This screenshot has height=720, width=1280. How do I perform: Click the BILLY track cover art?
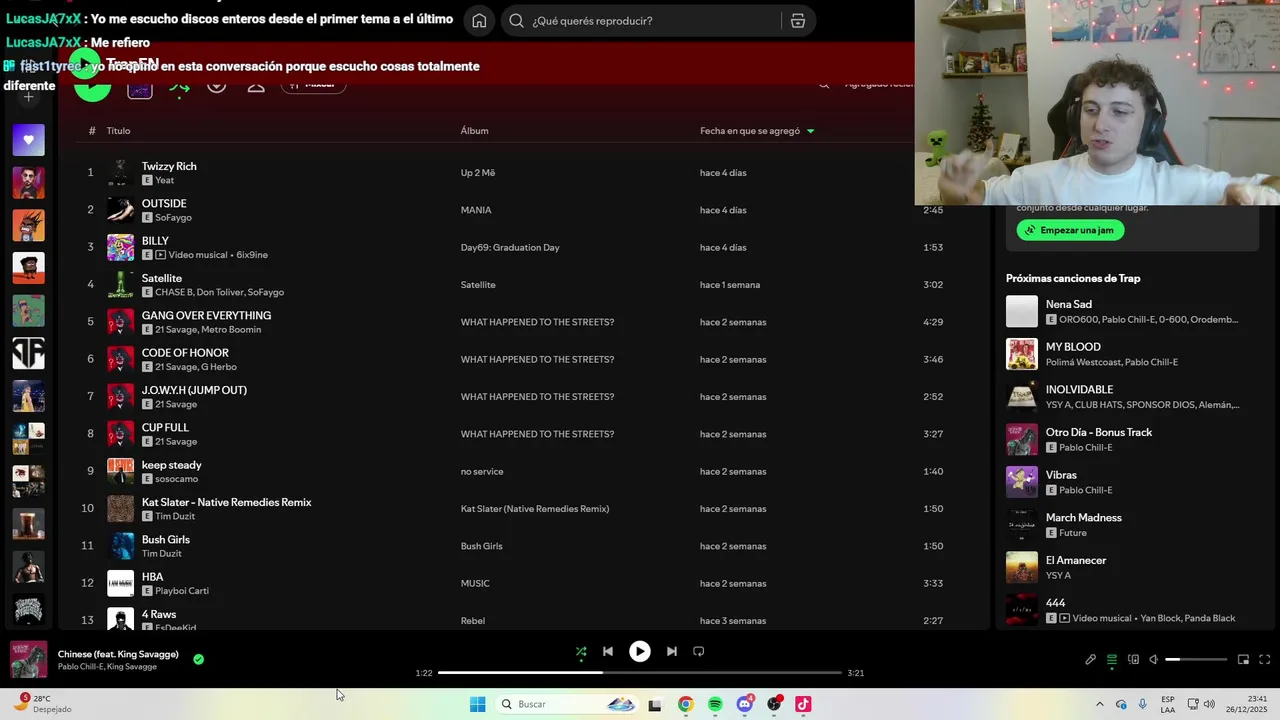(120, 247)
